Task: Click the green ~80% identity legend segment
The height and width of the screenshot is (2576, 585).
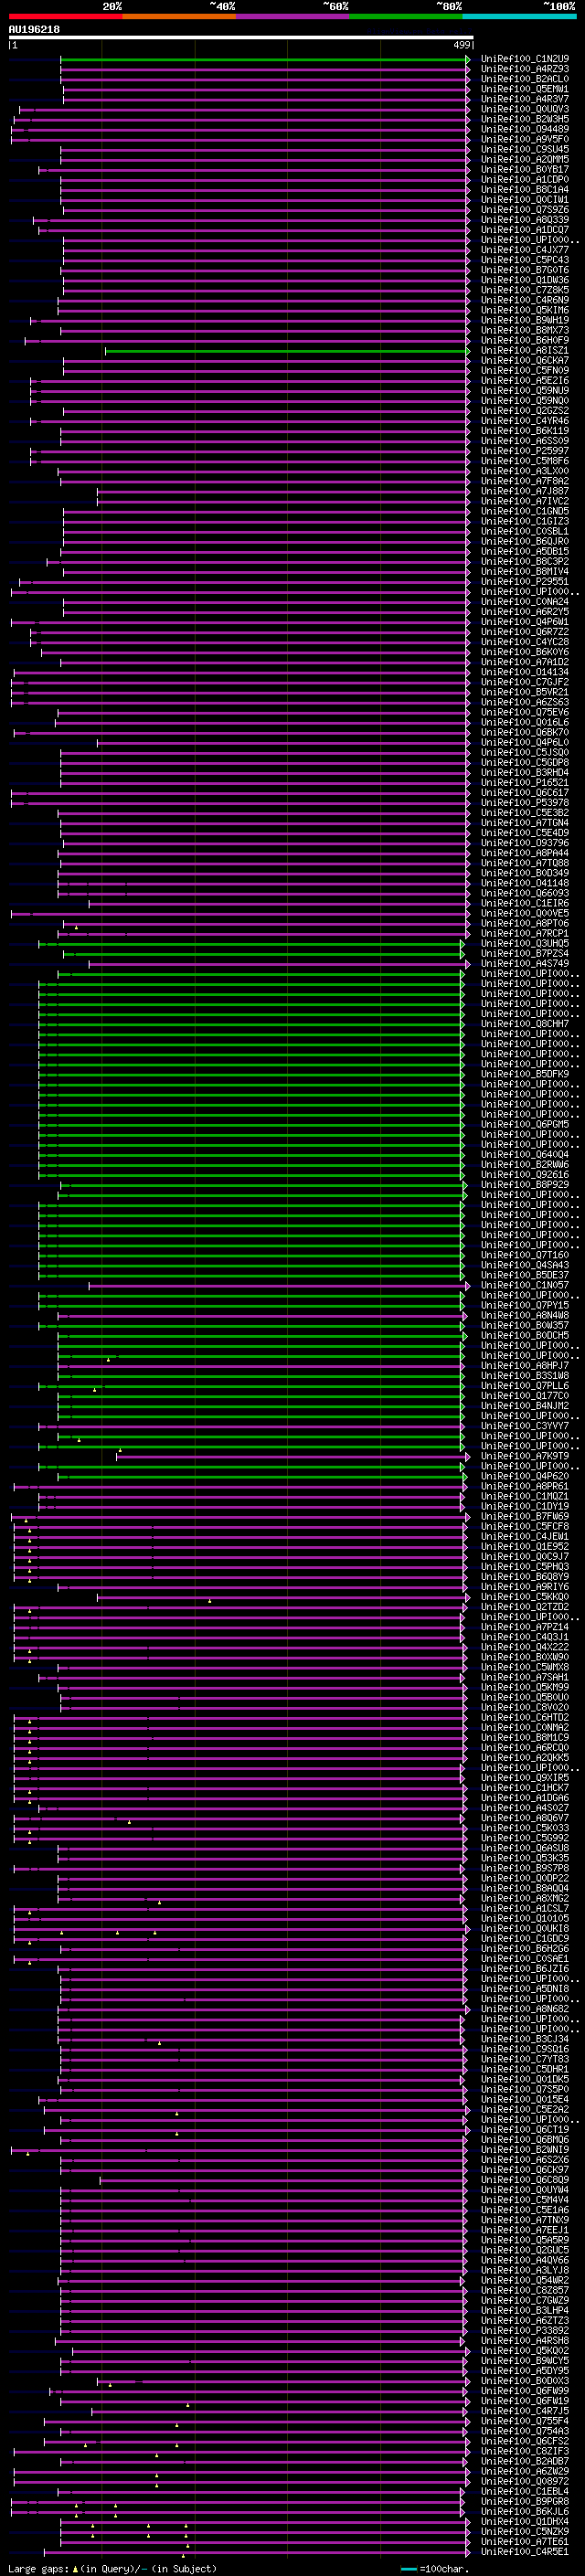Action: pos(406,17)
